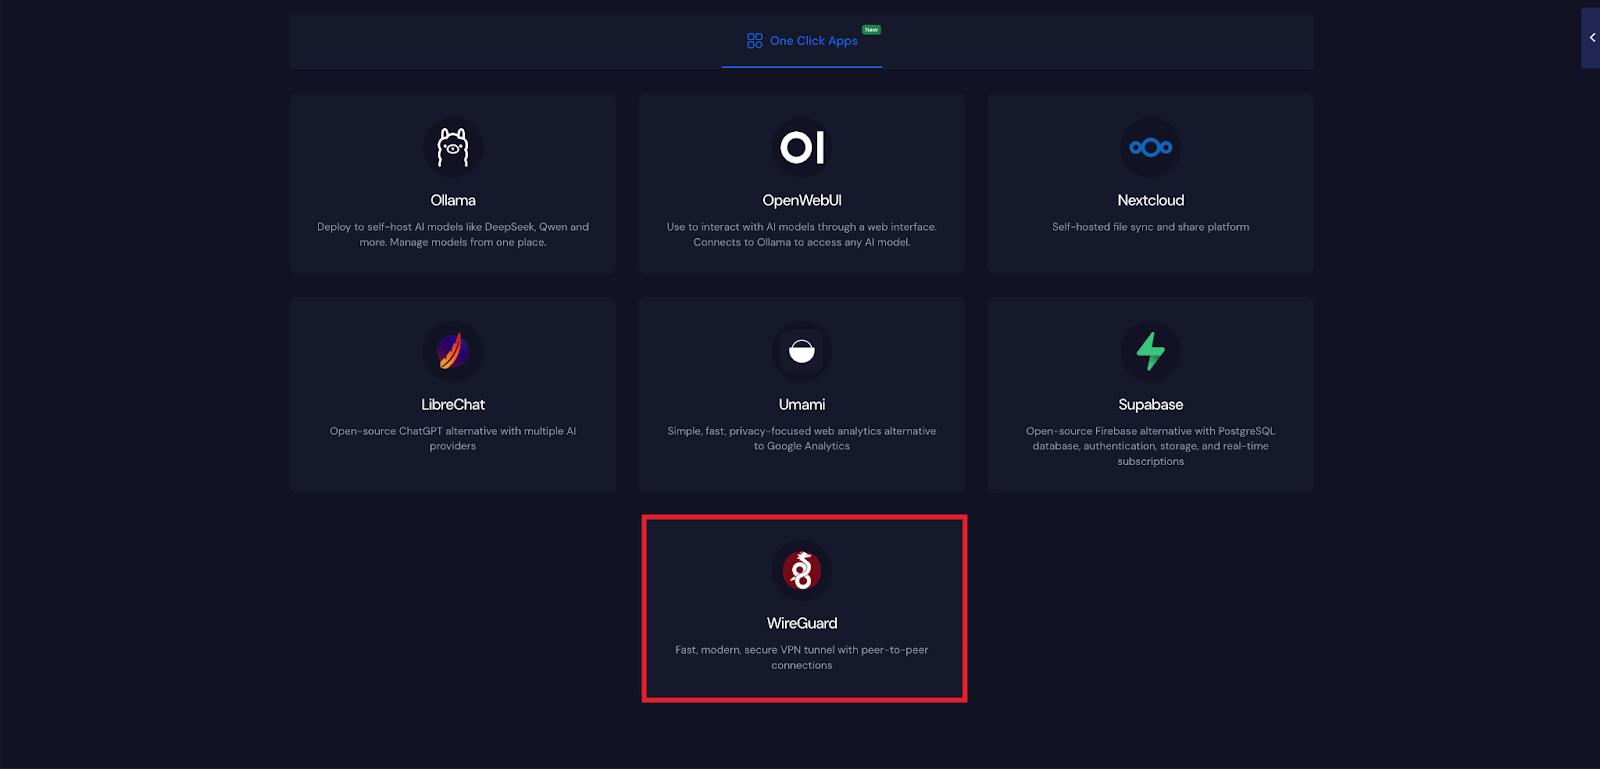Click the Supabase lightning bolt icon

click(1150, 351)
